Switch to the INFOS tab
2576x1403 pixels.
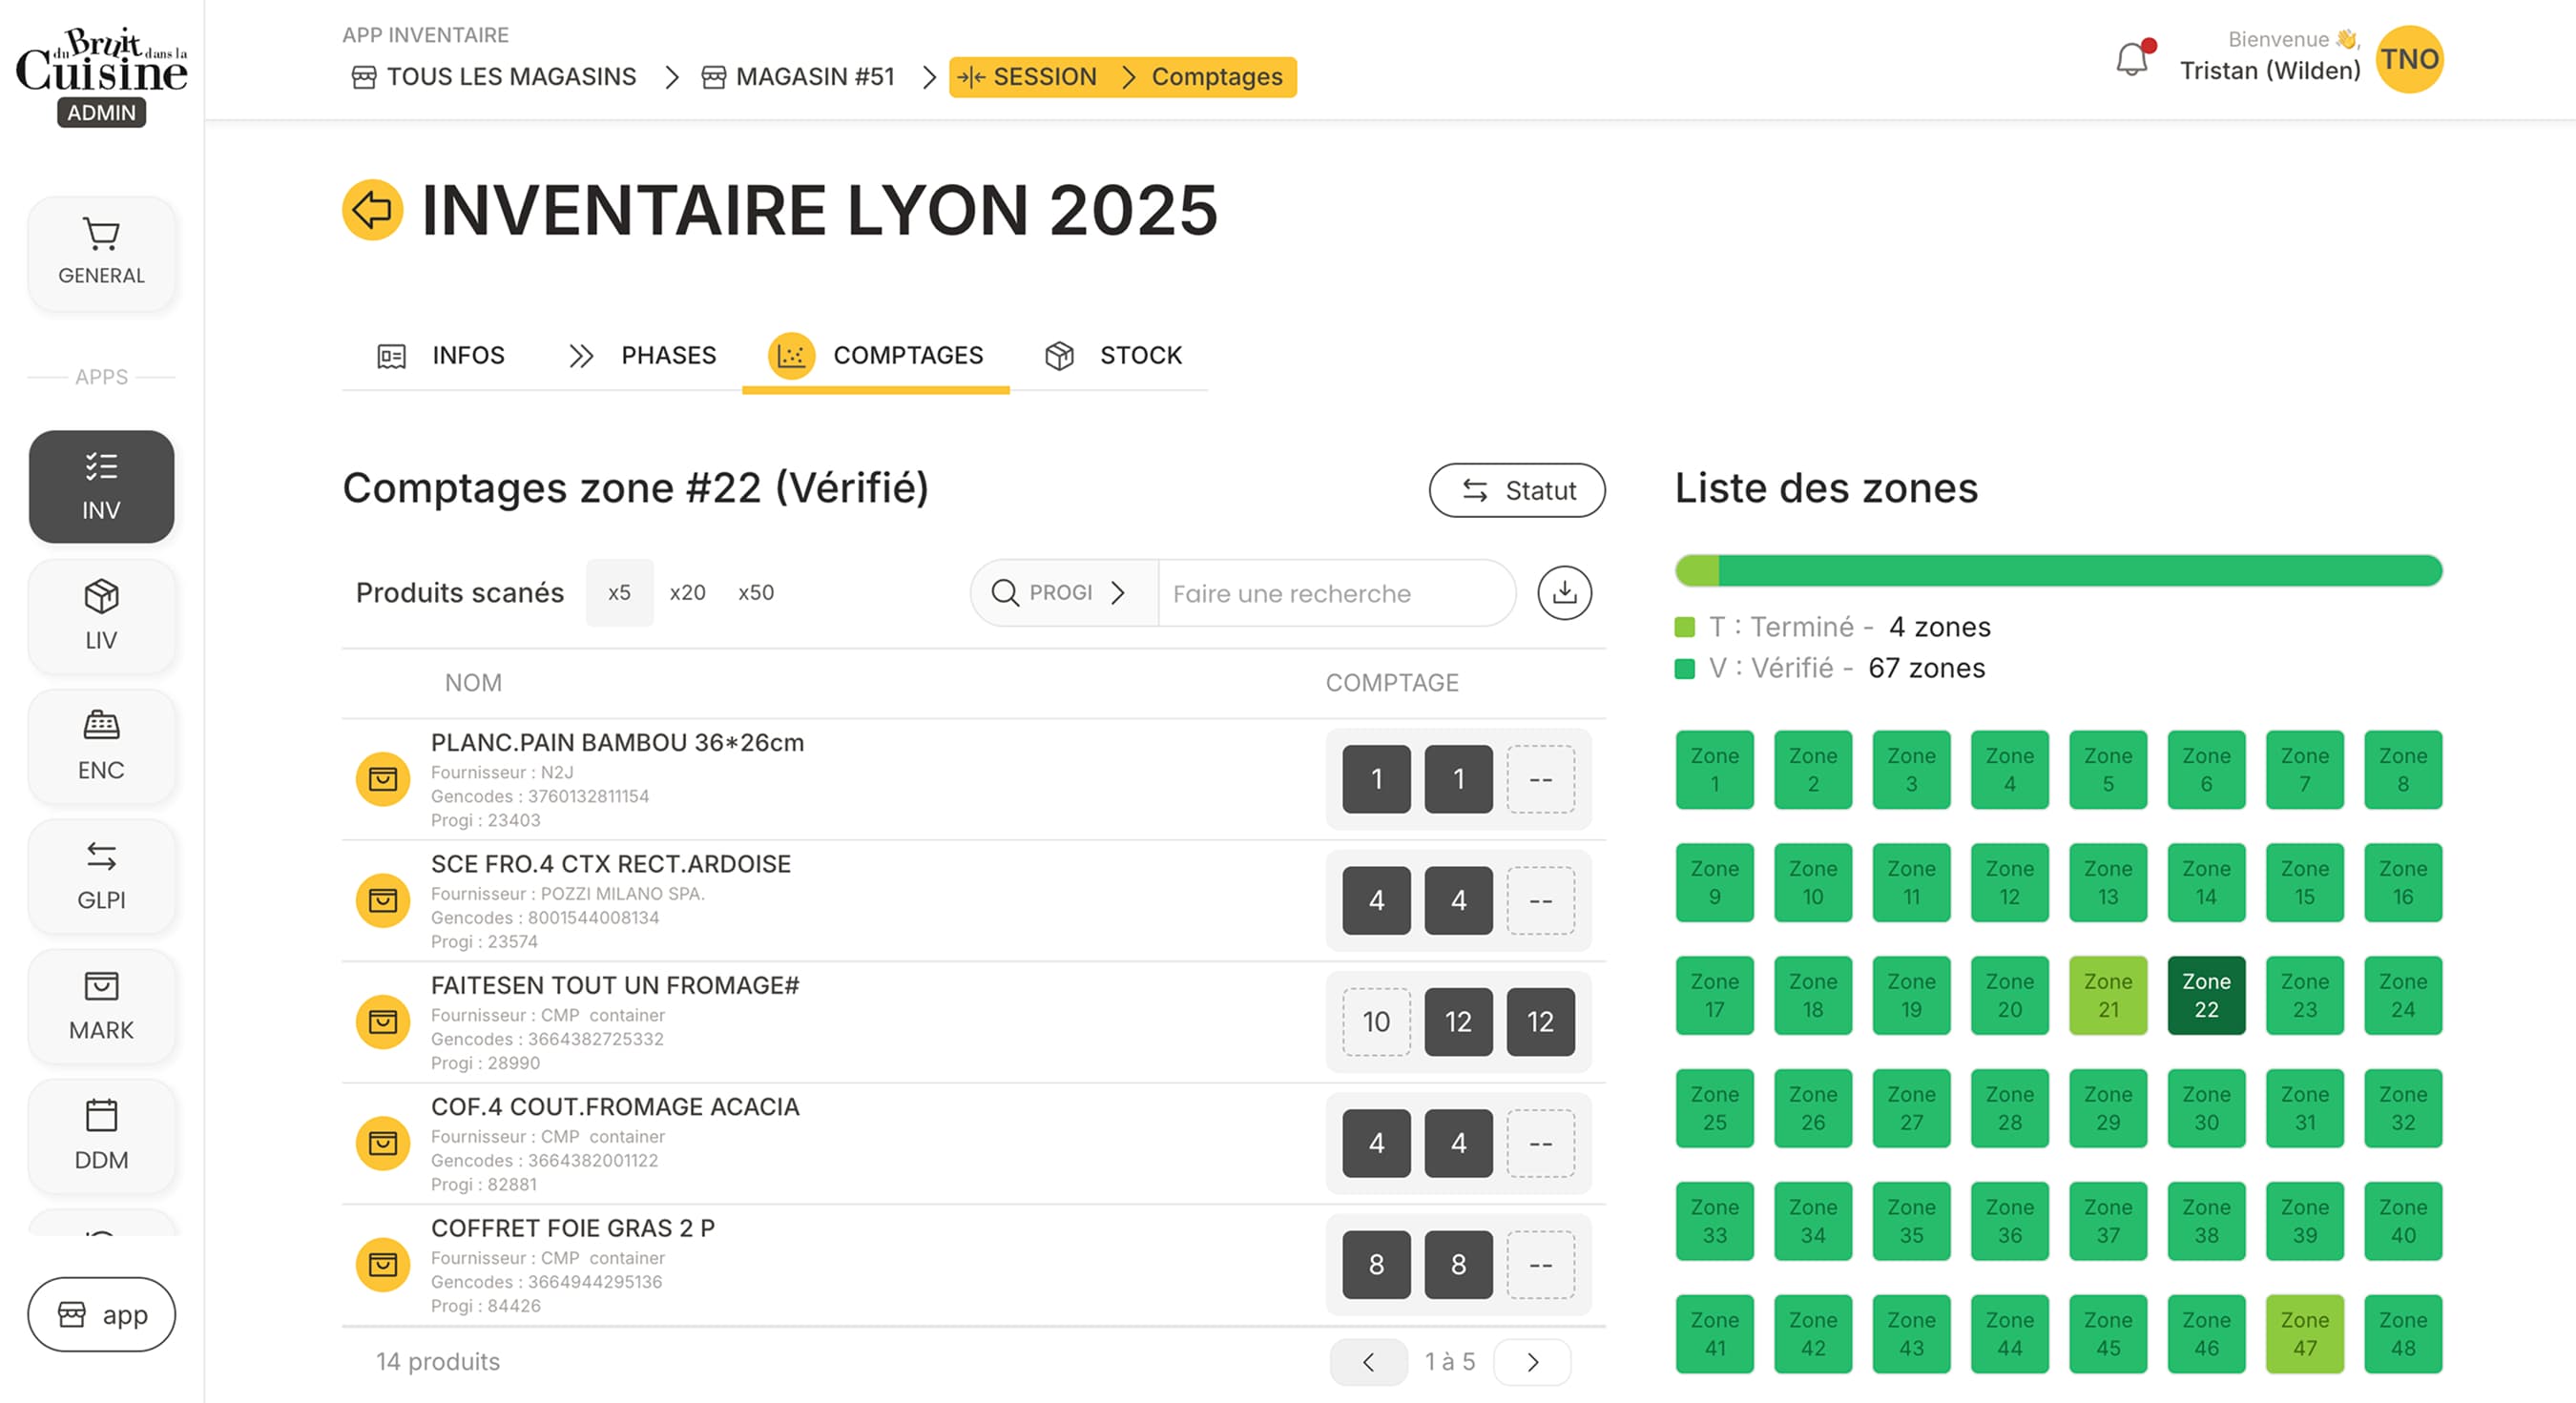(441, 355)
